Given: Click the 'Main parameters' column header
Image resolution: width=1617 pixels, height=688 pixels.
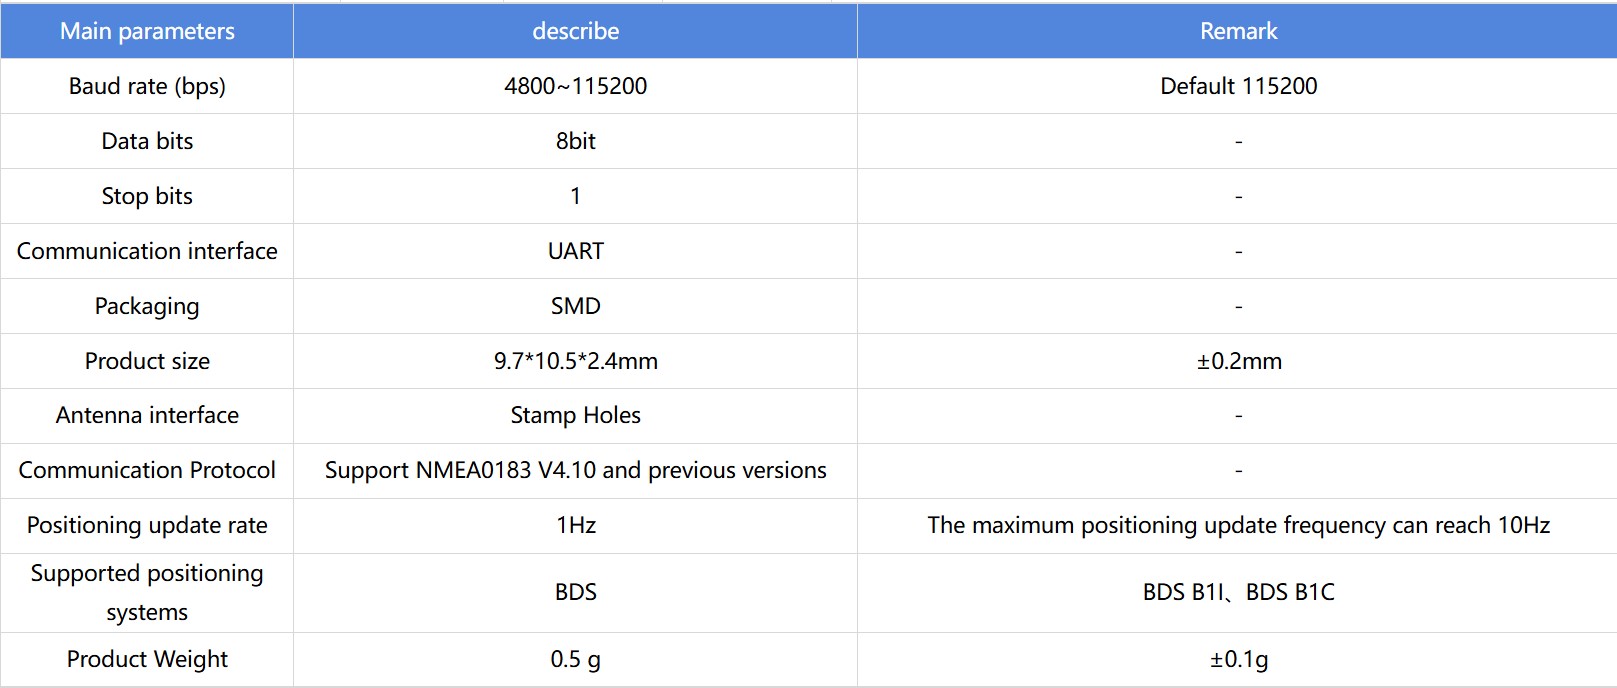Looking at the screenshot, I should pyautogui.click(x=147, y=31).
